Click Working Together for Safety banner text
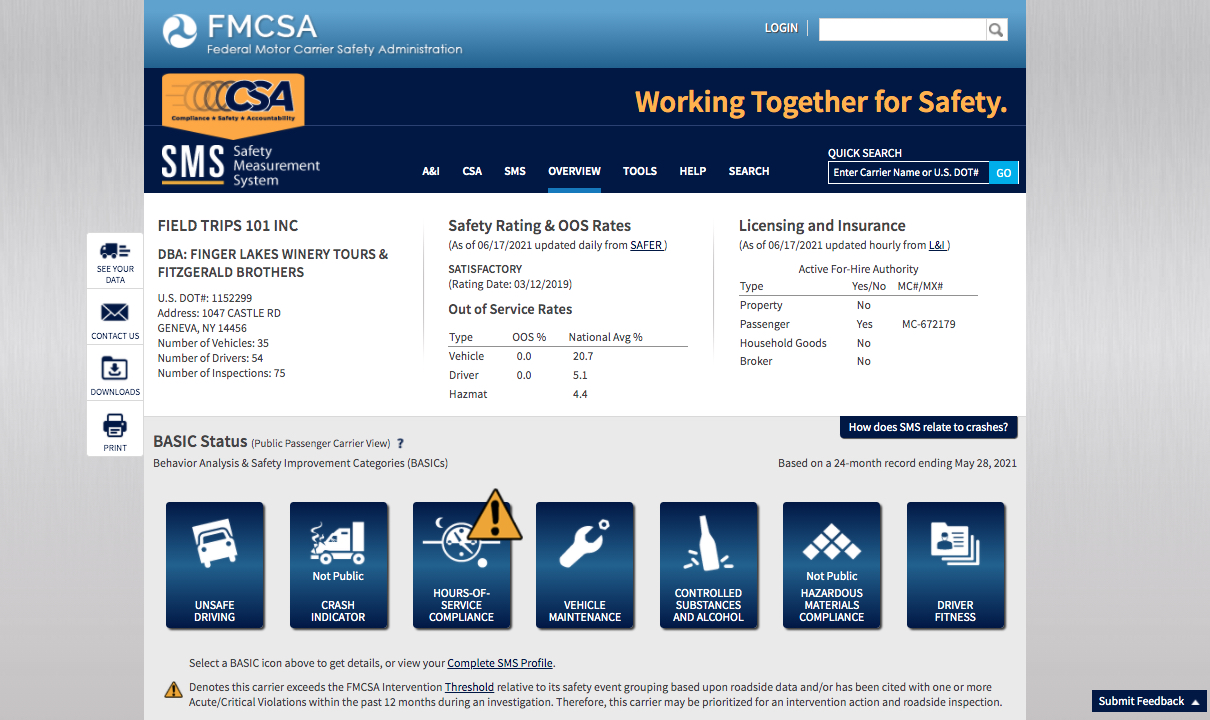 tap(821, 102)
